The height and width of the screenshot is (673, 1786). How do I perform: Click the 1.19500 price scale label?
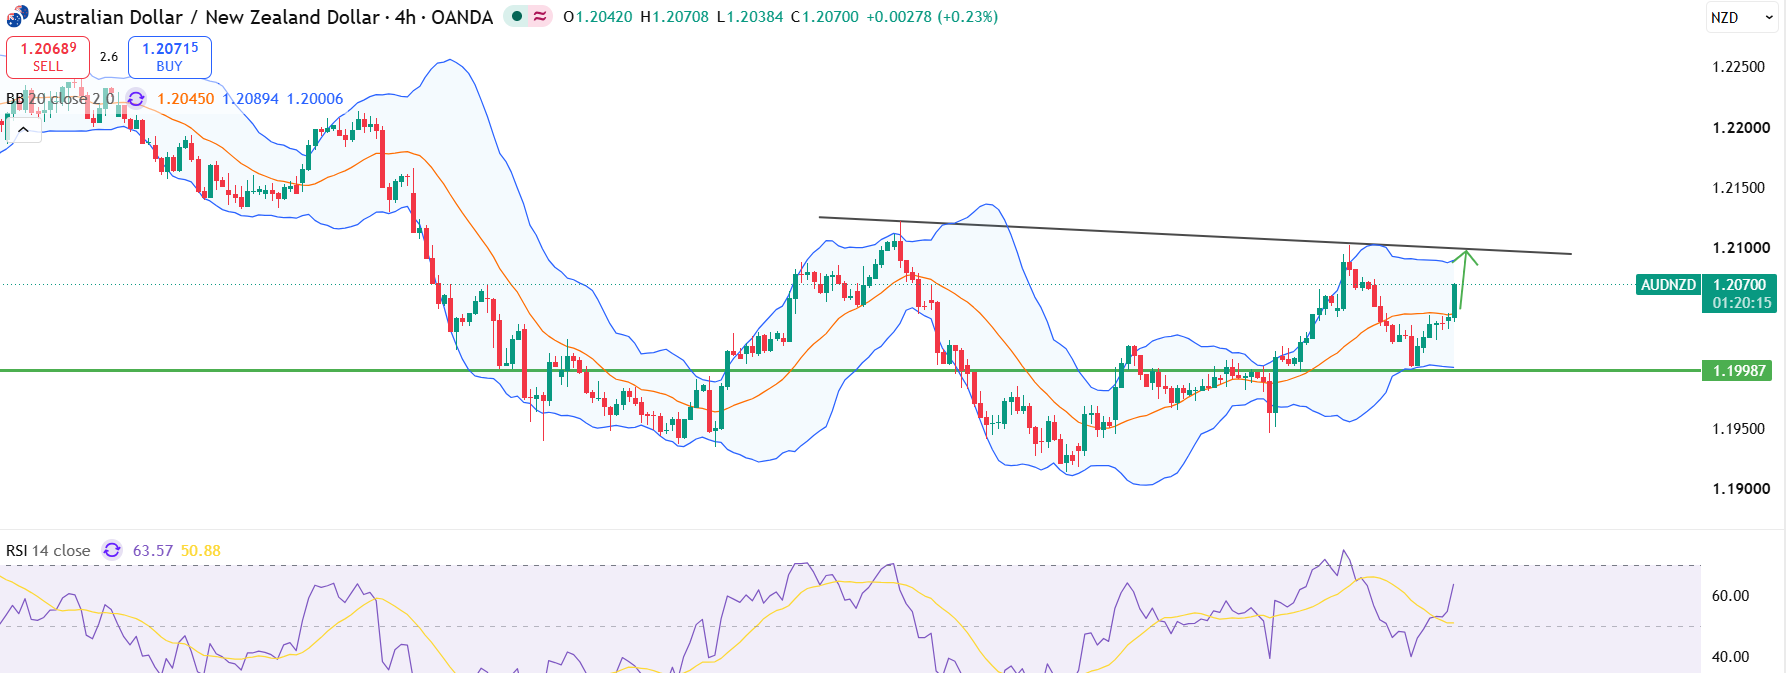click(x=1739, y=429)
